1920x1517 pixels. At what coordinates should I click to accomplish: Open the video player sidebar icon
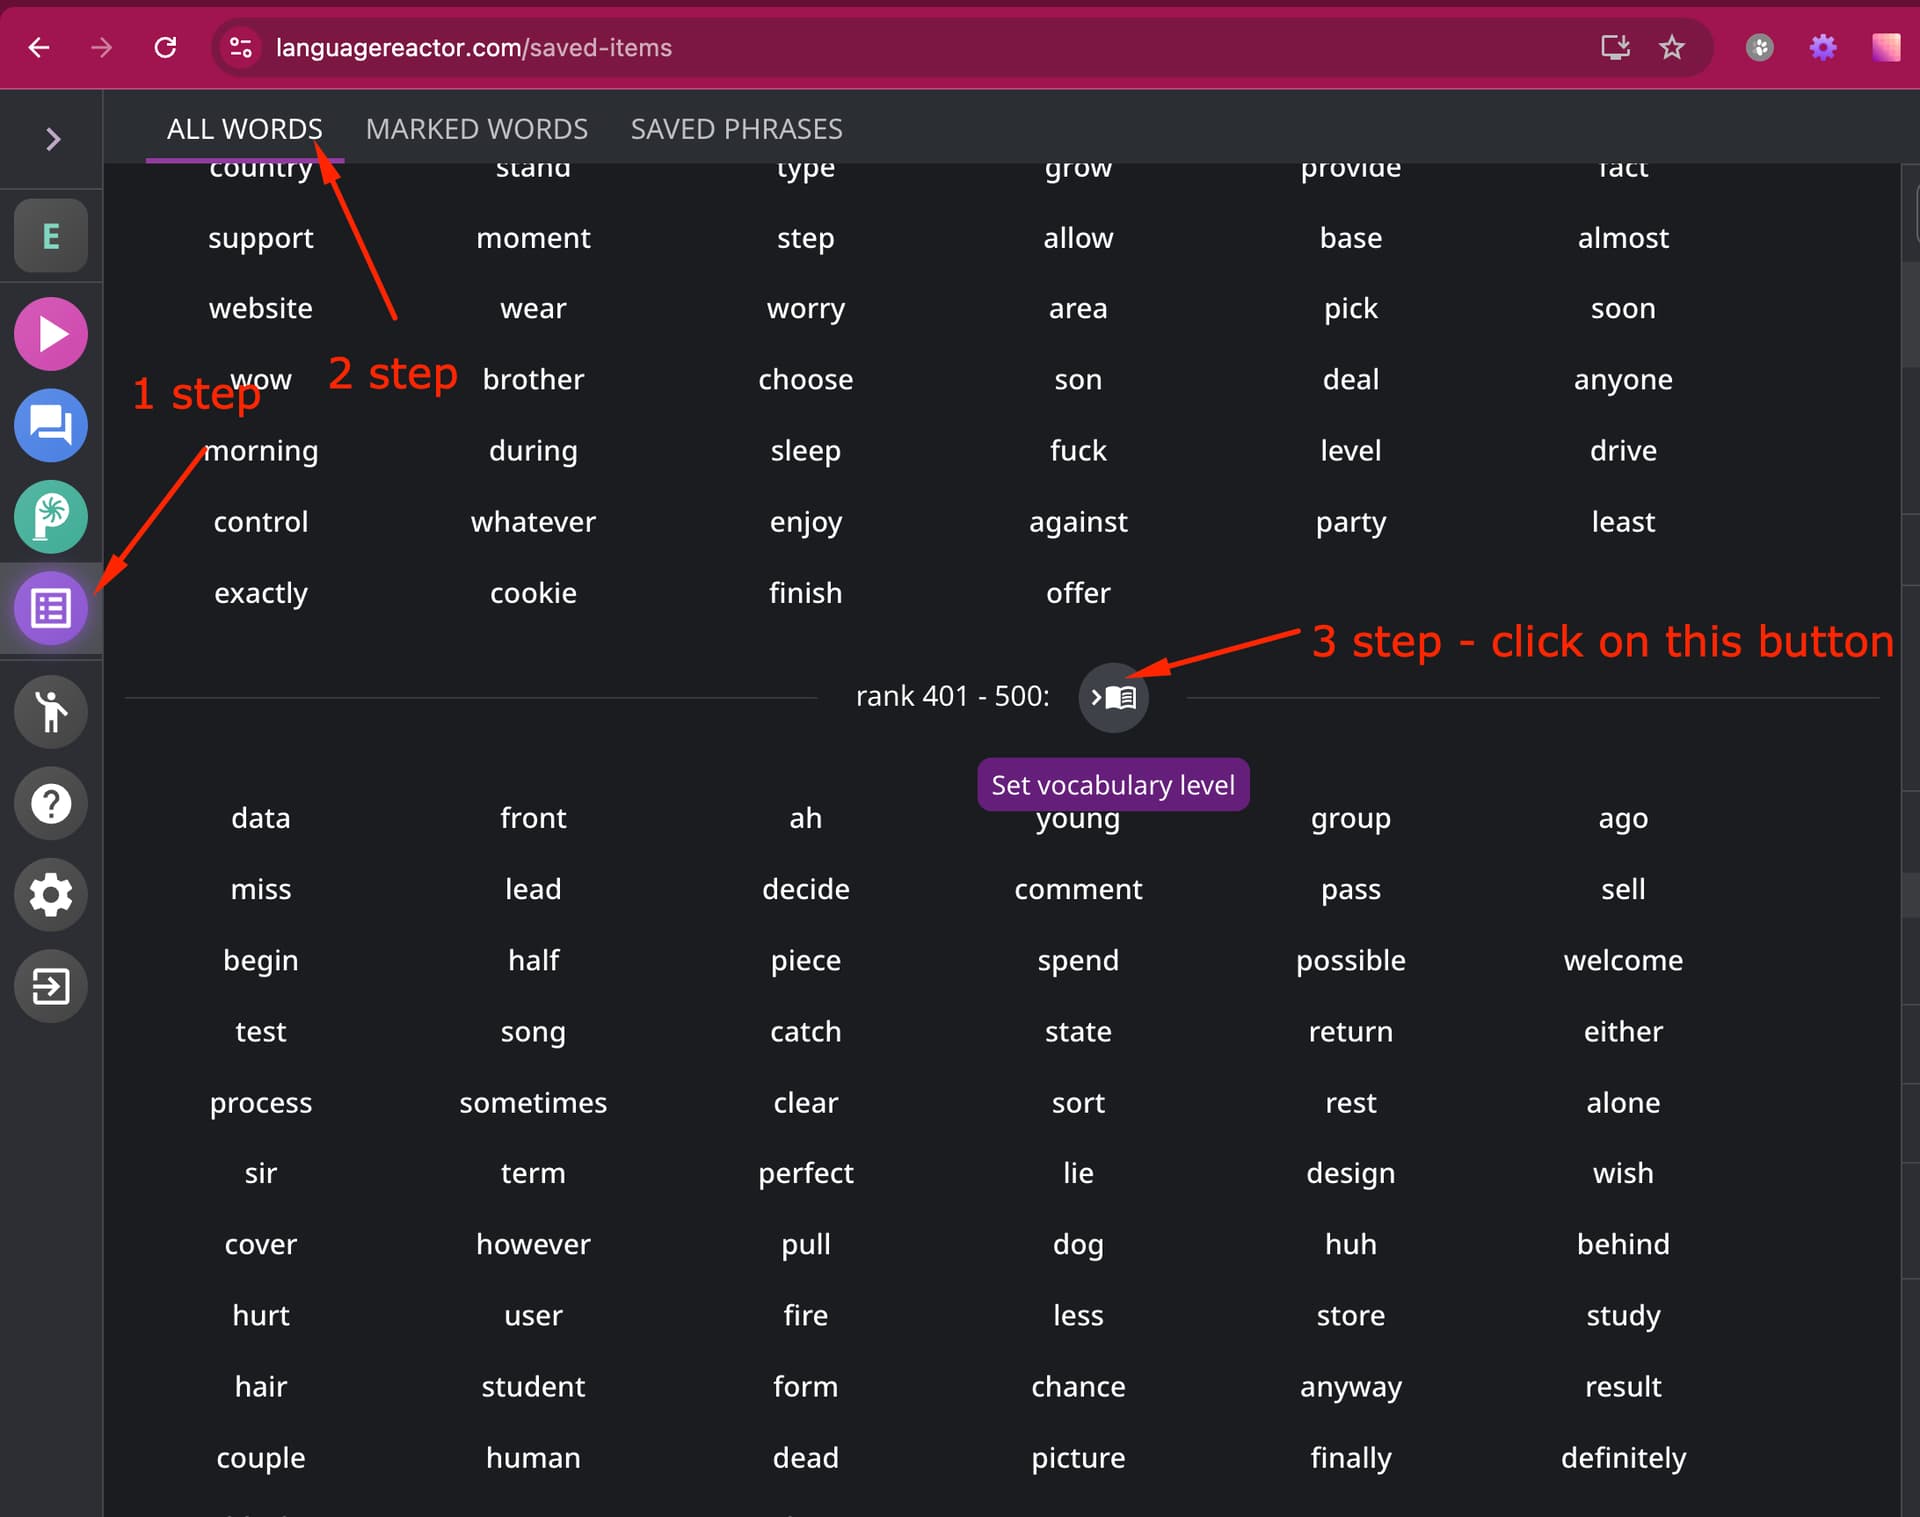tap(51, 334)
